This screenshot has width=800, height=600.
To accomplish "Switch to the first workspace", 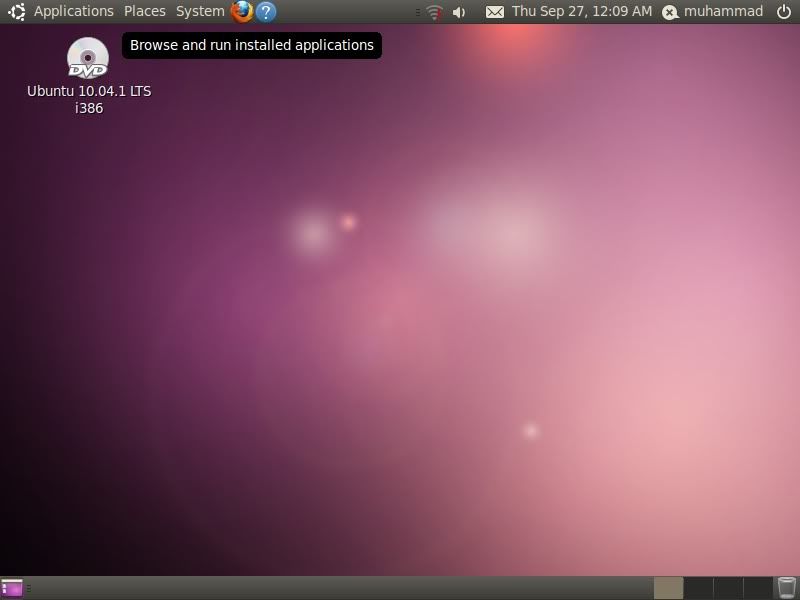I will click(x=668, y=588).
